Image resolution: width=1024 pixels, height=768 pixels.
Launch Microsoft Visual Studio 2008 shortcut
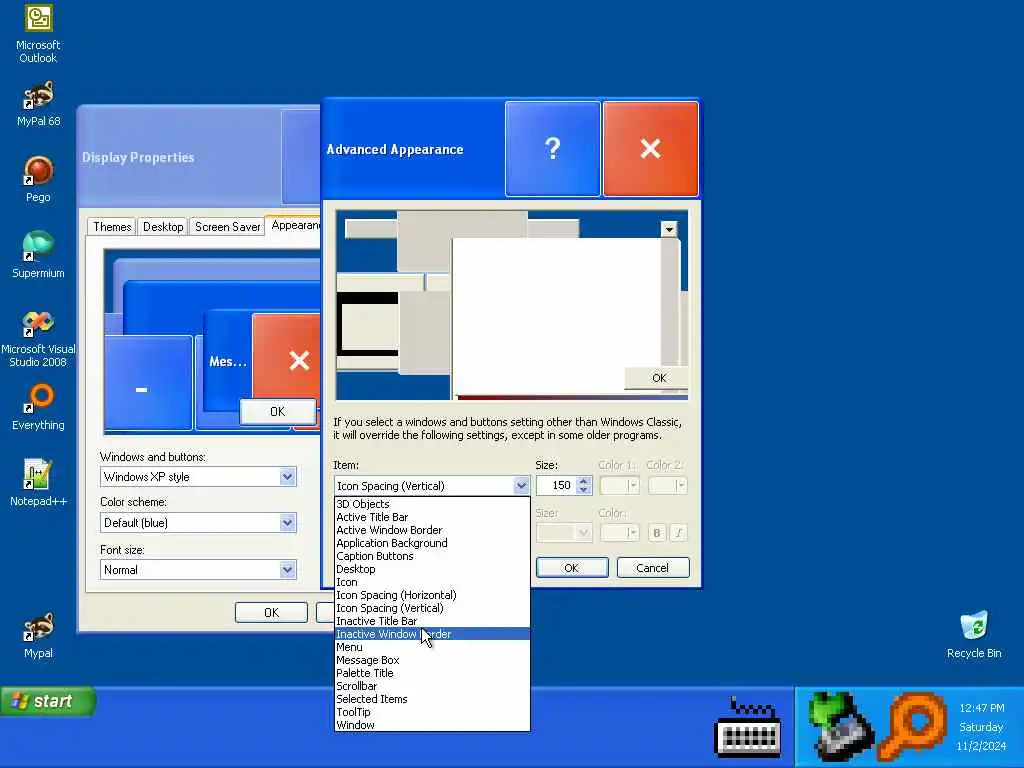(38, 340)
